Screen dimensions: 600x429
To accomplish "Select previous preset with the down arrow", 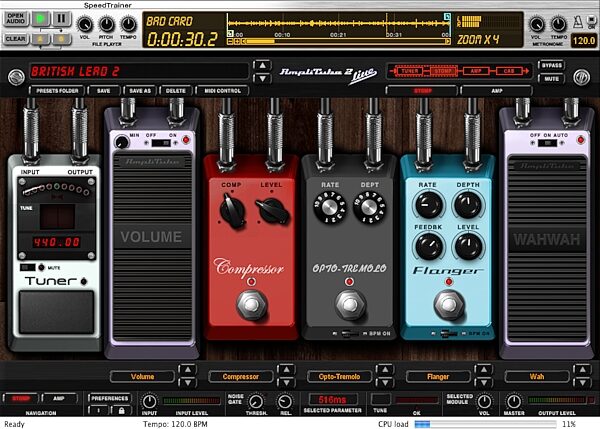I will 262,78.
